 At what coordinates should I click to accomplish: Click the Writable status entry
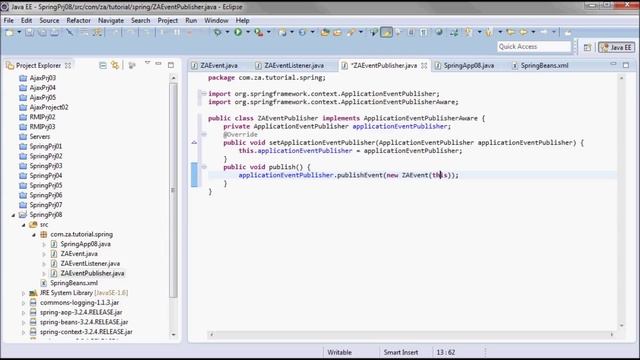pos(339,352)
